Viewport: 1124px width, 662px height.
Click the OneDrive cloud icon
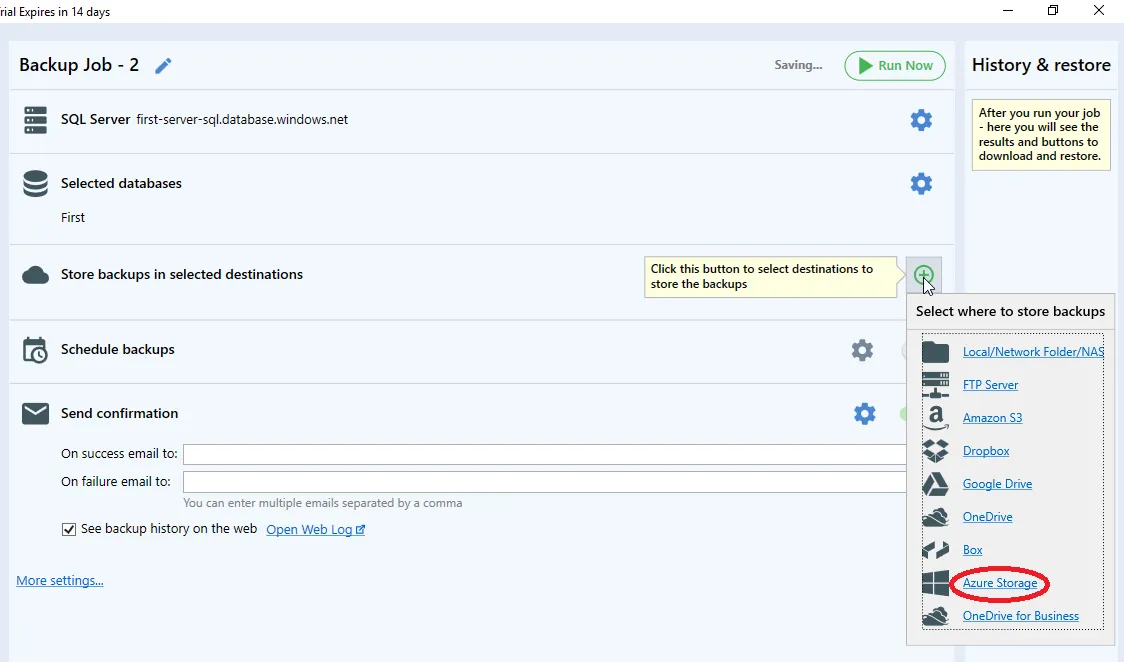935,517
